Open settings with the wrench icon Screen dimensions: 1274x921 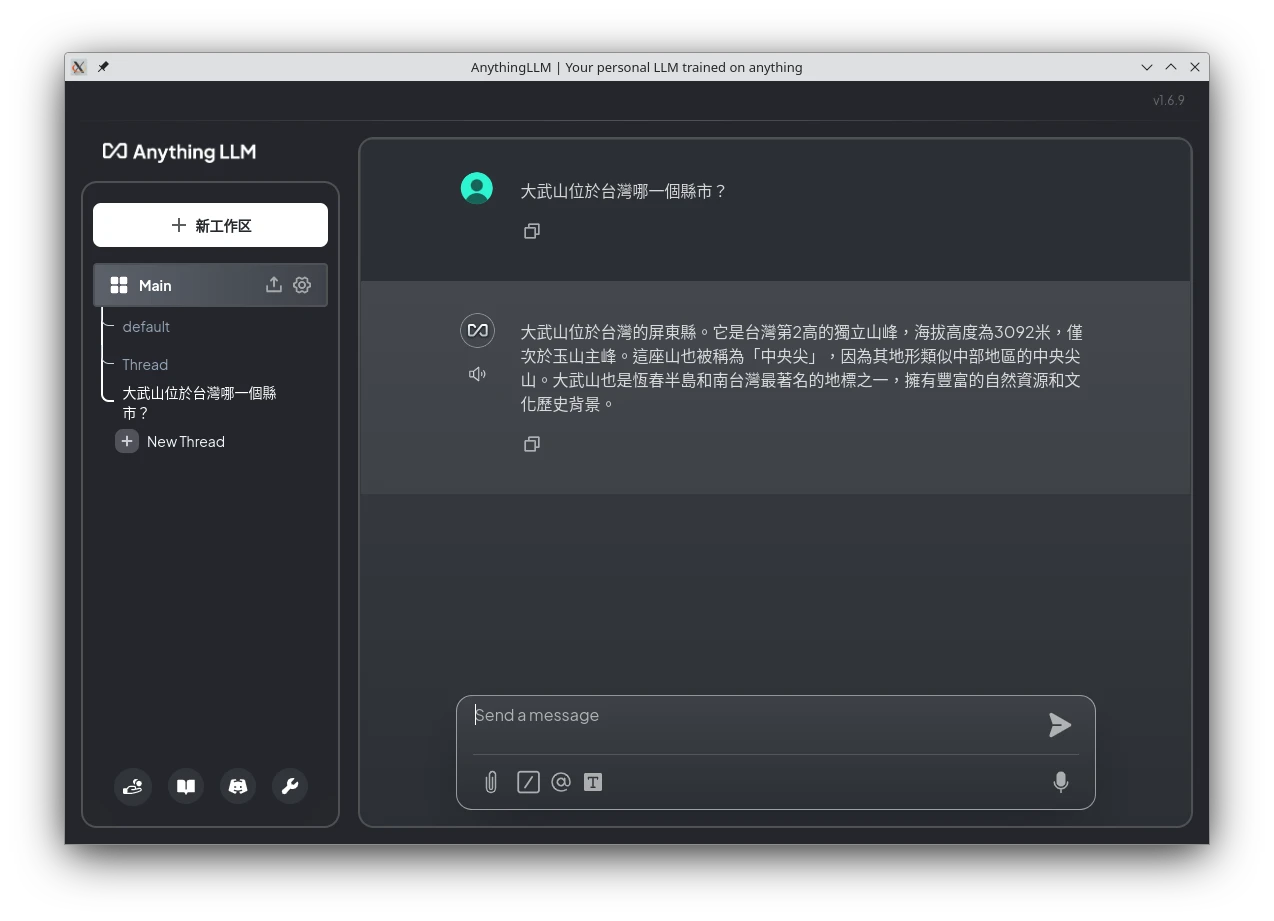290,786
